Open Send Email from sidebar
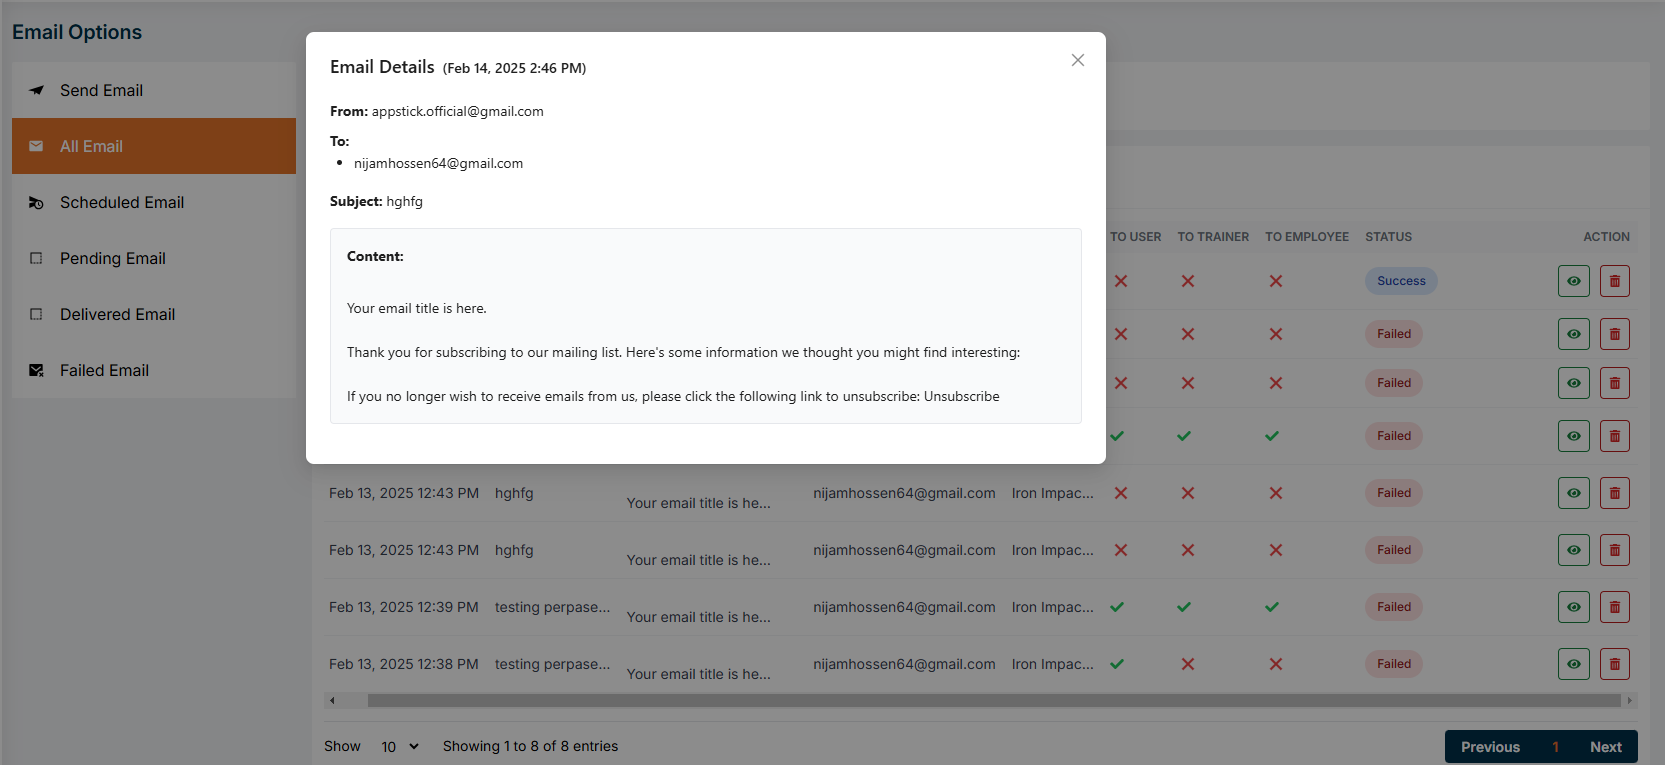The image size is (1665, 765). (154, 90)
